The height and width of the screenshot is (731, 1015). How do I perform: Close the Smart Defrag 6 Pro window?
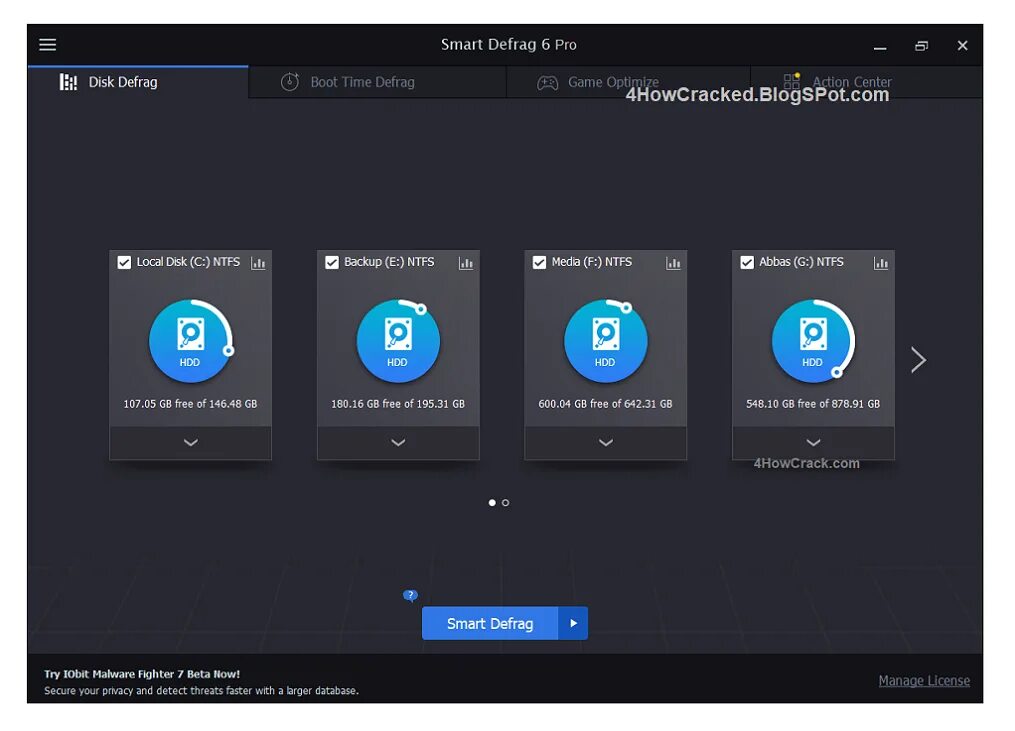pyautogui.click(x=963, y=45)
